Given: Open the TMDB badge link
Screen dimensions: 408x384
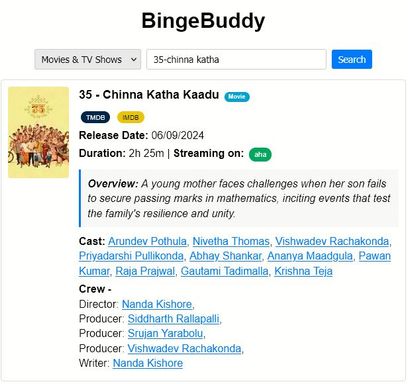Looking at the screenshot, I should (x=95, y=117).
